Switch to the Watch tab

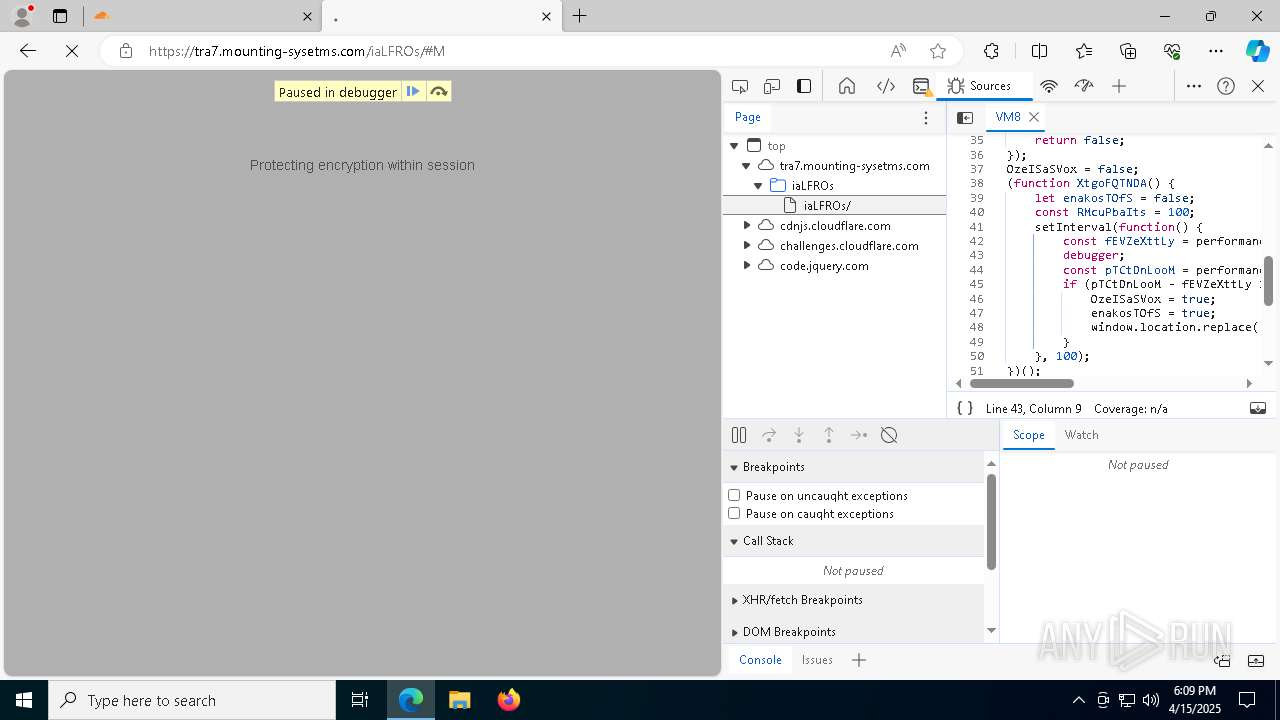click(x=1081, y=435)
